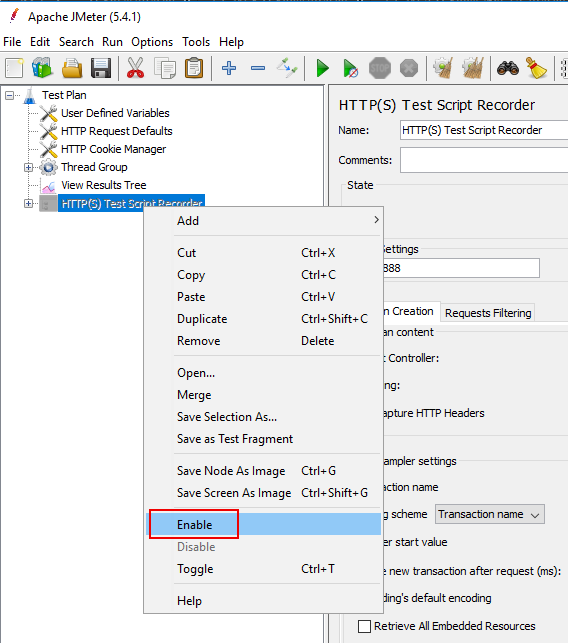Click the Open folder toolbar icon
Viewport: 568px width, 643px height.
72,68
